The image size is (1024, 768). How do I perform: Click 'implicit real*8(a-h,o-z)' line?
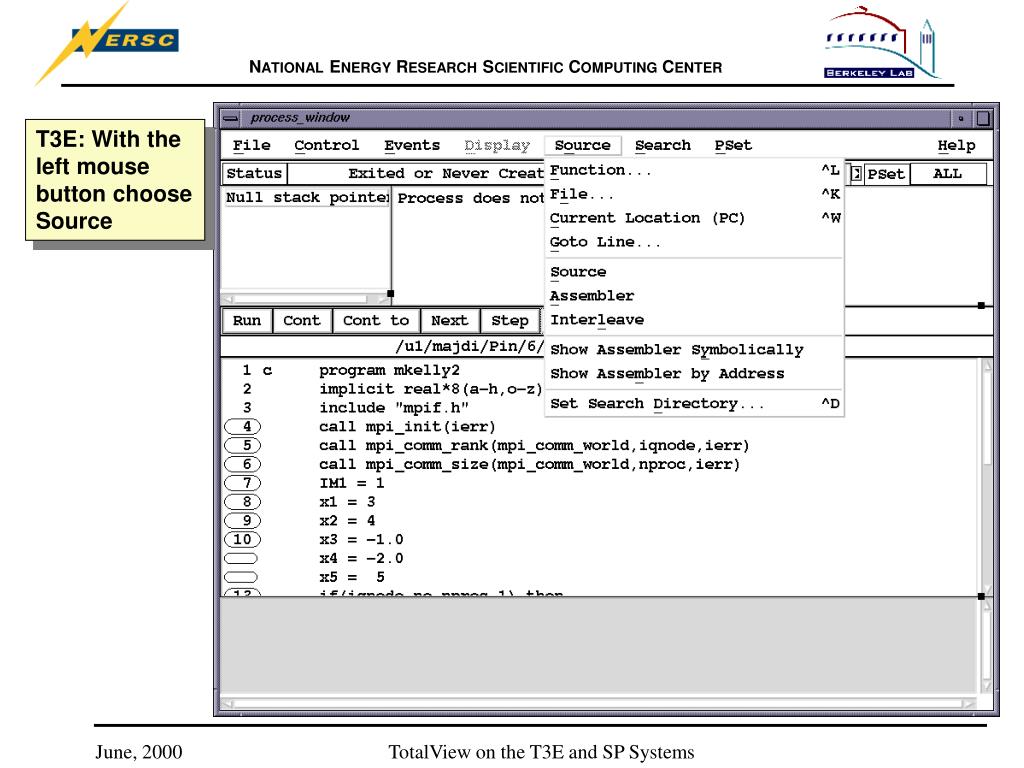pyautogui.click(x=431, y=389)
